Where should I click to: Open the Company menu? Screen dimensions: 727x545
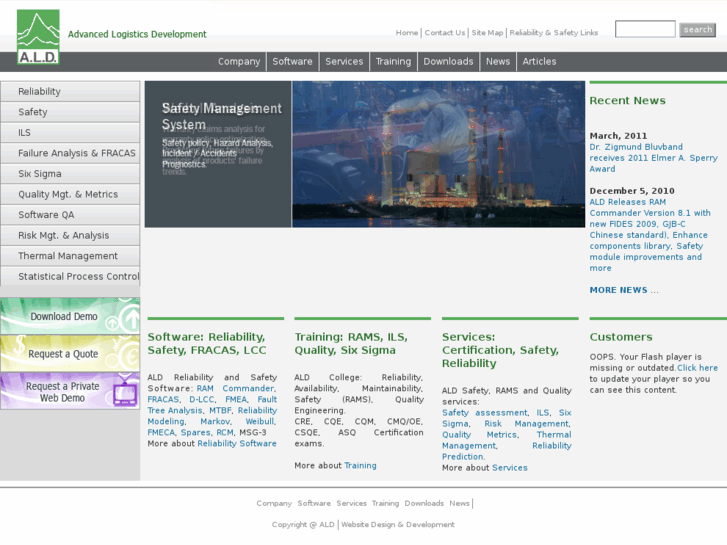coord(239,62)
